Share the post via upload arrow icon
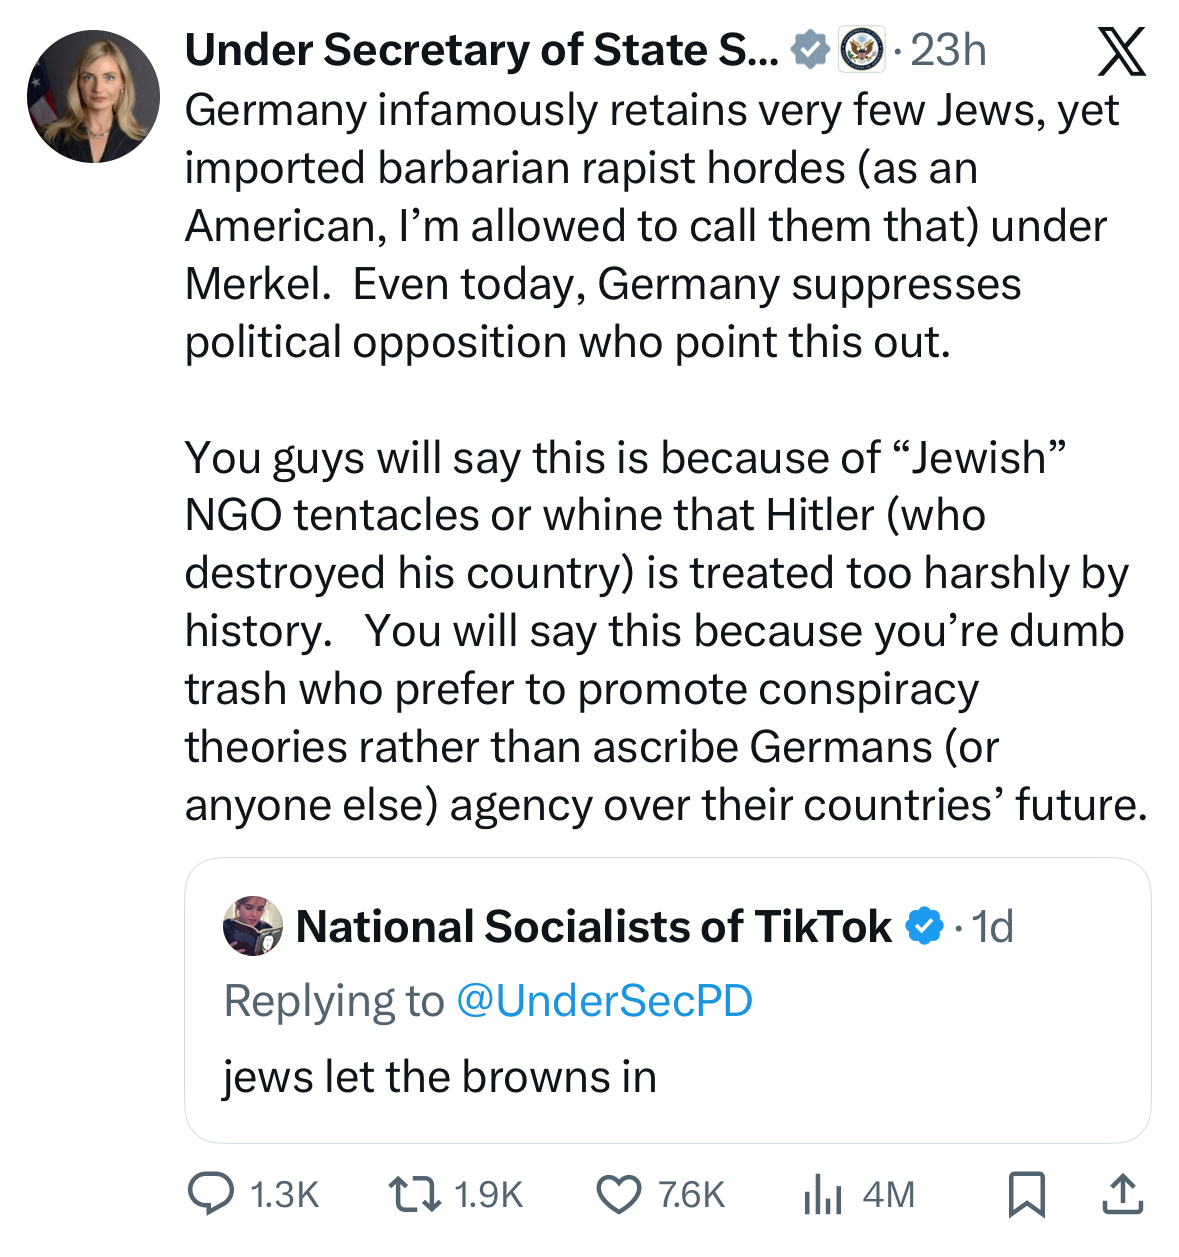Viewport: 1179px width, 1257px height. [x=1122, y=1194]
